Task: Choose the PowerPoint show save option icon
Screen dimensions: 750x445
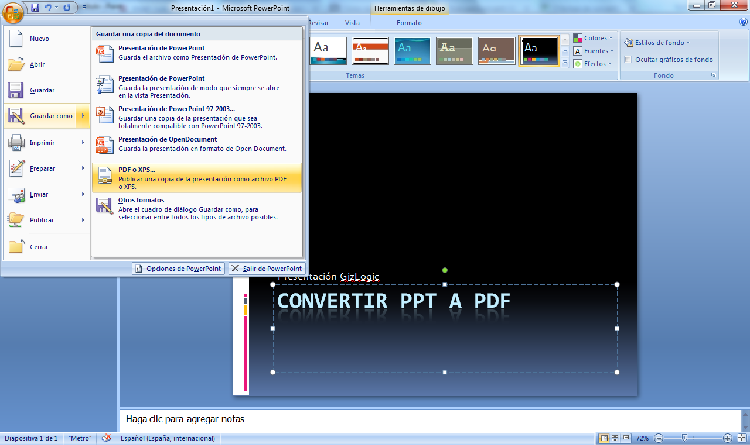Action: (x=104, y=85)
